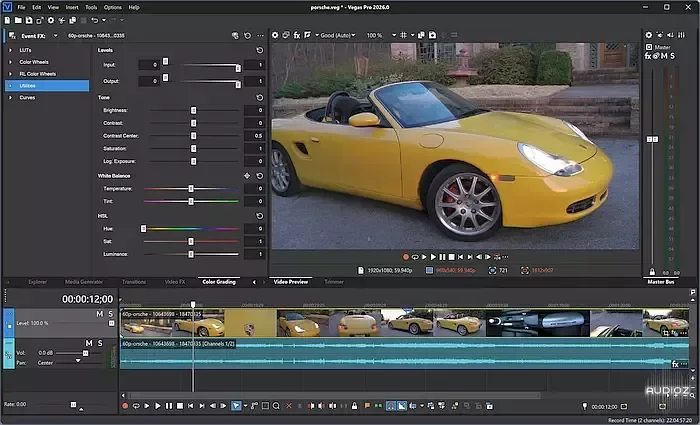700x425 pixels.
Task: Reset the White Balance section
Action: click(259, 176)
